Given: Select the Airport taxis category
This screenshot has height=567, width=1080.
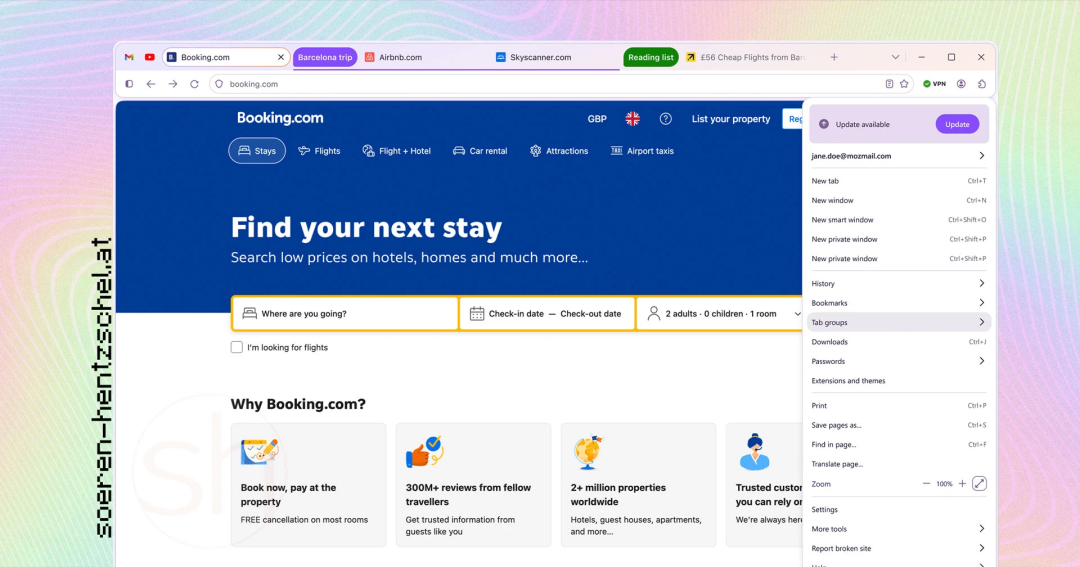Looking at the screenshot, I should (642, 151).
